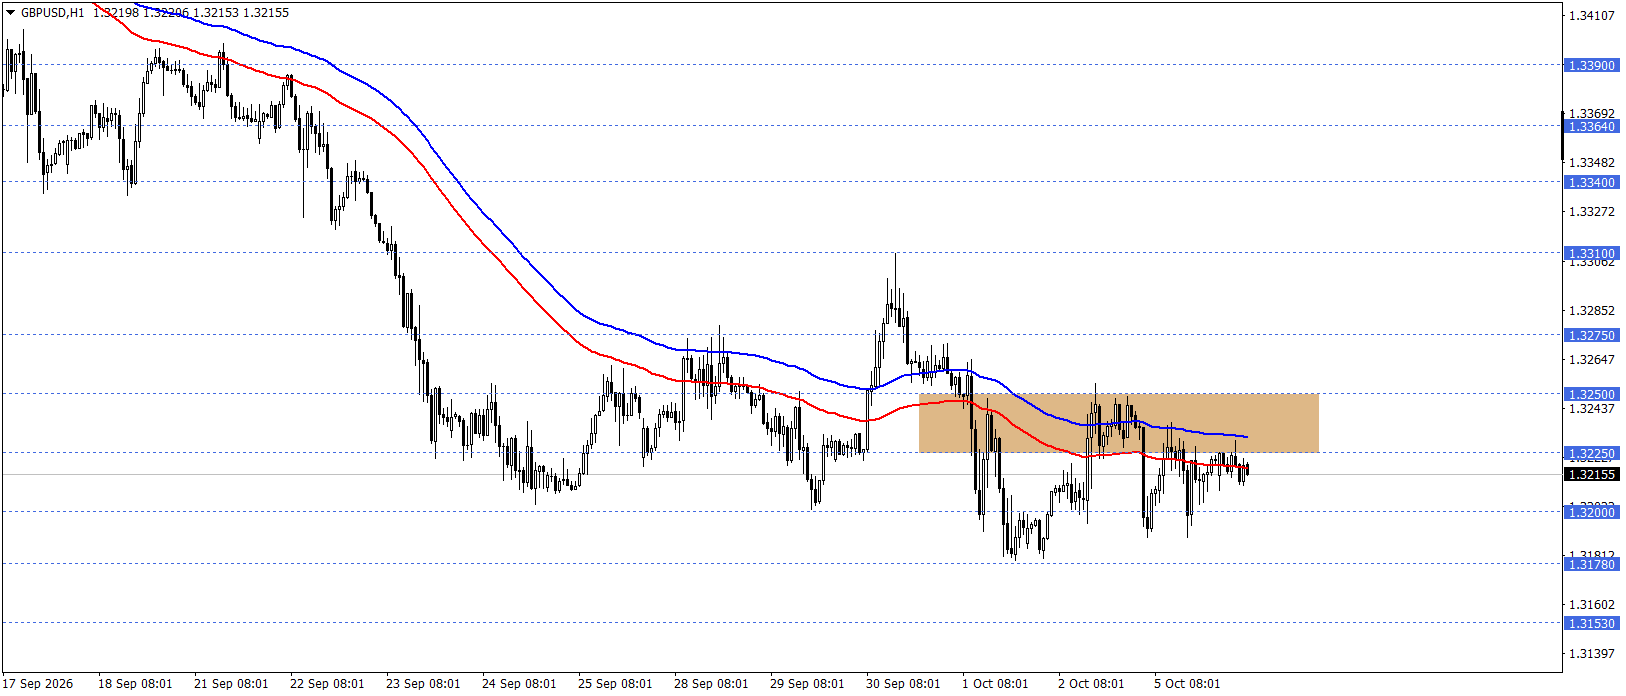Click the 1.33482 price scale value
Screen dimensions: 1626x696
pyautogui.click(x=1592, y=163)
